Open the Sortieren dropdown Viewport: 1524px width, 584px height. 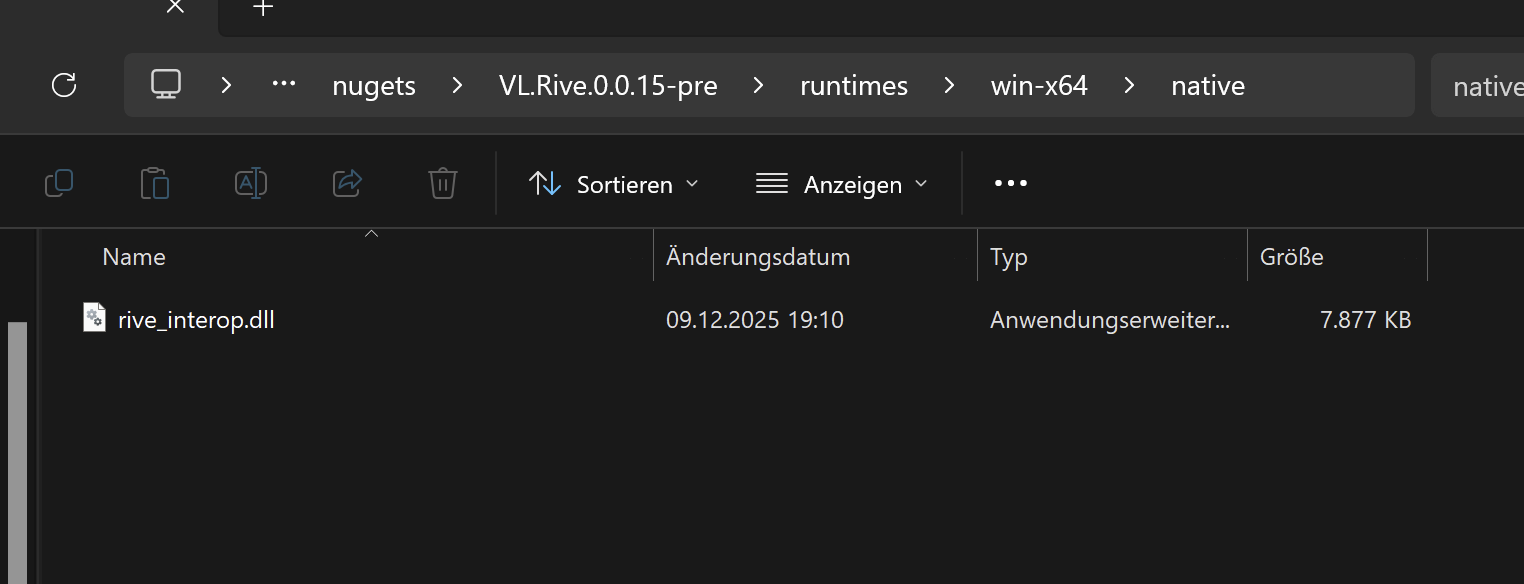pos(613,184)
